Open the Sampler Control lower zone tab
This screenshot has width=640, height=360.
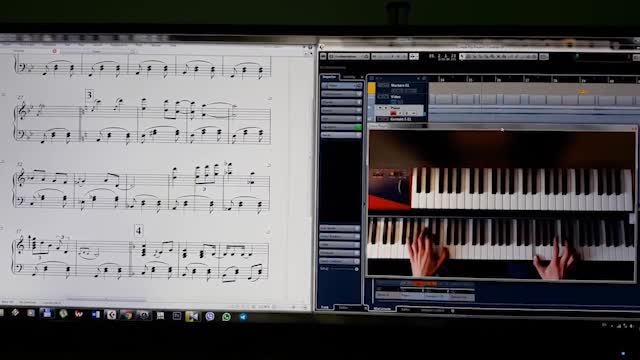pyautogui.click(x=432, y=310)
